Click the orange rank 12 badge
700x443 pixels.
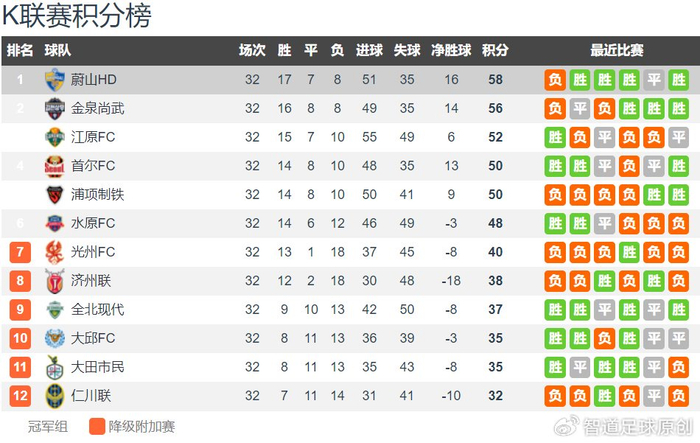(x=20, y=396)
